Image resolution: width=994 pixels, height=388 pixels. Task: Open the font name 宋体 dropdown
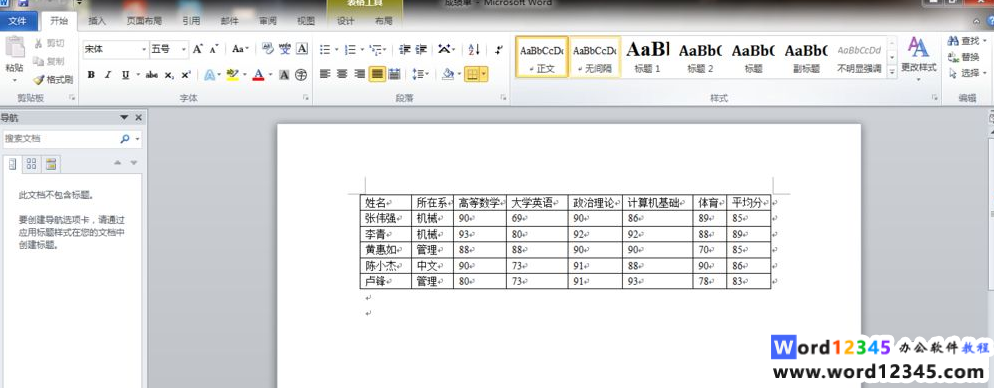coord(115,49)
